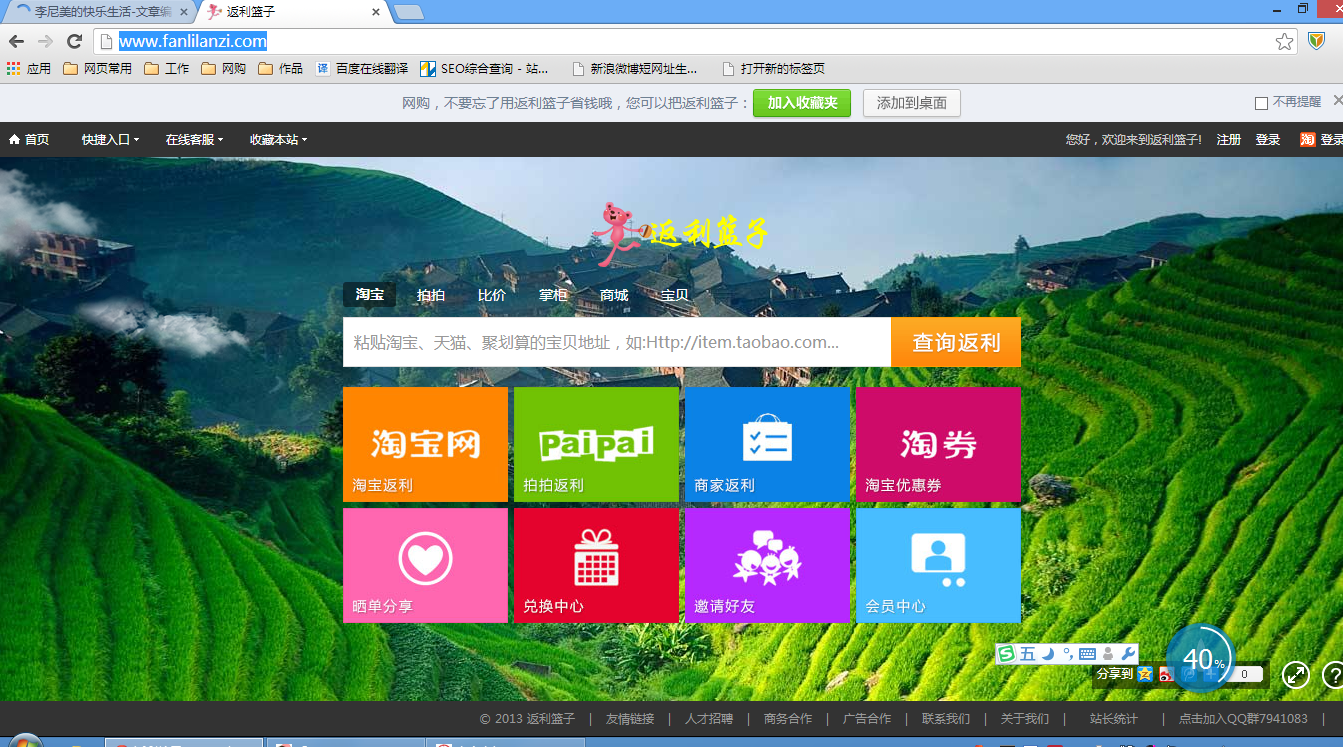Join the QQ群7941083 footer link
Screen dimensions: 1343x747
1243,719
